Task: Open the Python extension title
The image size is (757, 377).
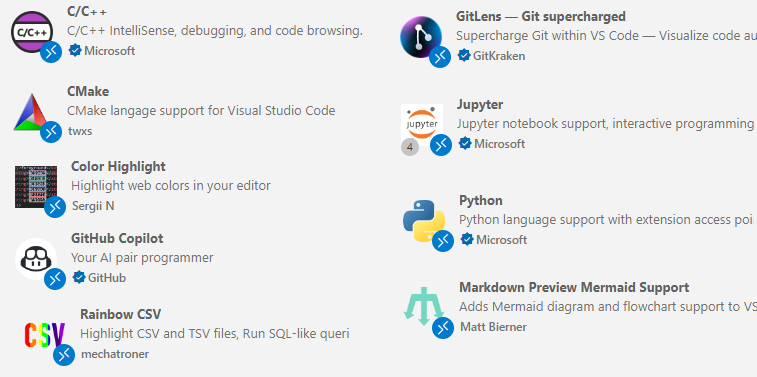Action: [481, 200]
